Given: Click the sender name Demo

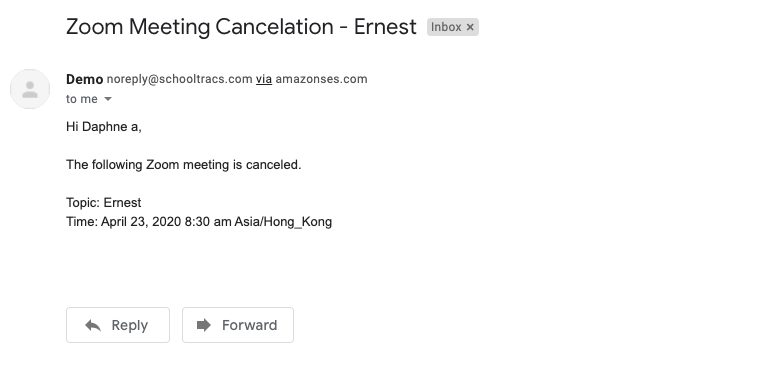Looking at the screenshot, I should click(x=84, y=79).
